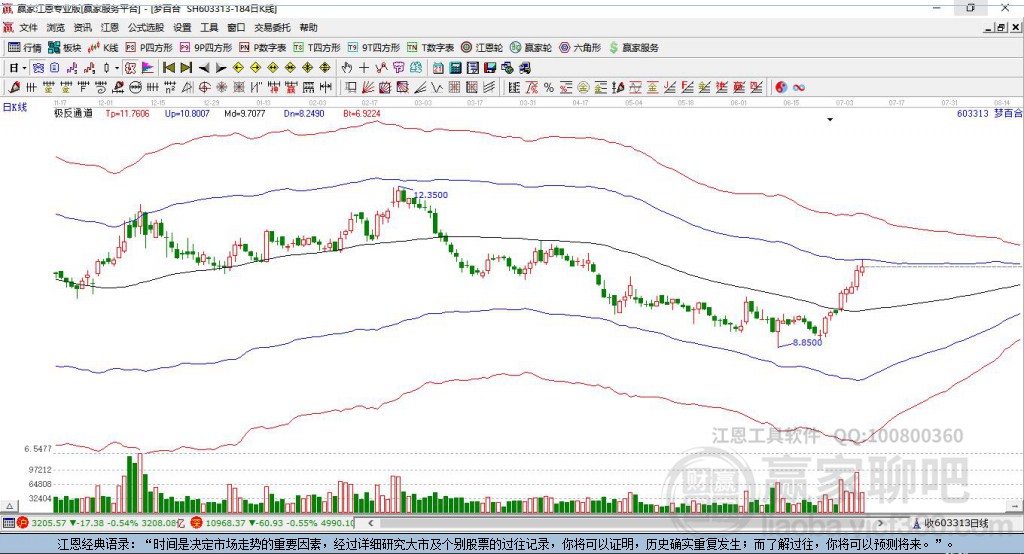This screenshot has height=554, width=1024.
Task: Click the 603313 梦百合 stock label
Action: point(989,113)
